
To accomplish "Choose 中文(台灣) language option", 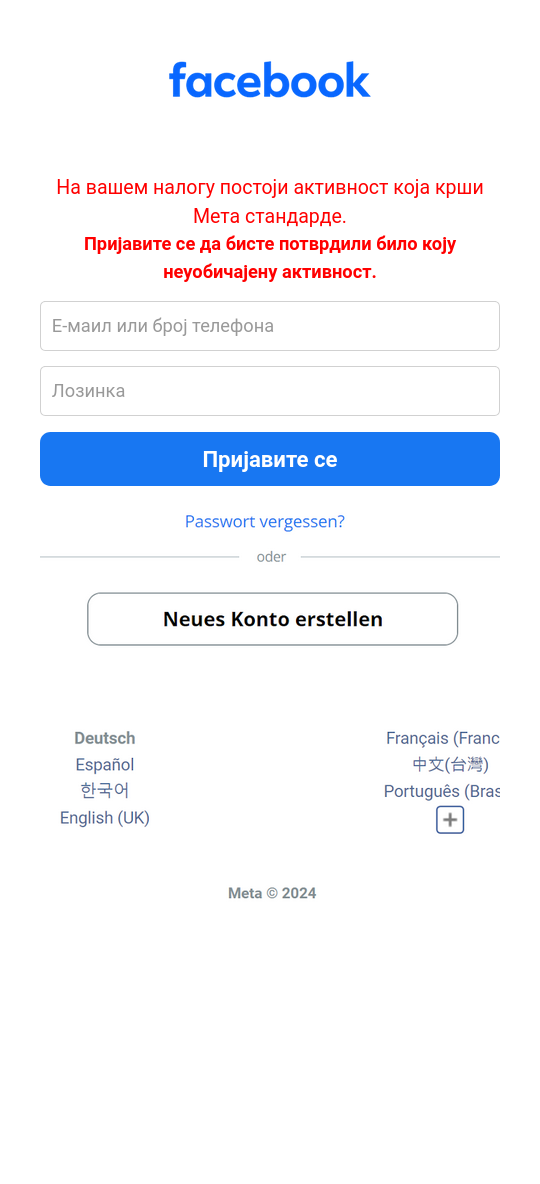I will (x=450, y=764).
